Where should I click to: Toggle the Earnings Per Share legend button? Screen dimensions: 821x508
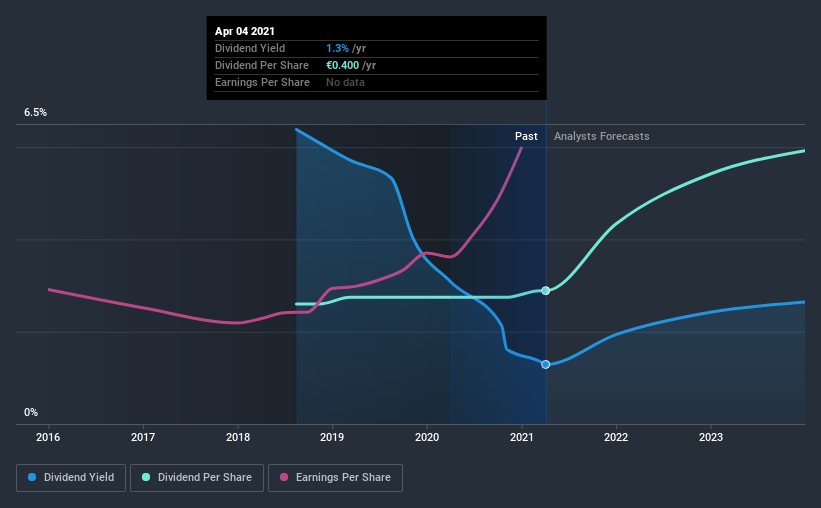click(335, 478)
